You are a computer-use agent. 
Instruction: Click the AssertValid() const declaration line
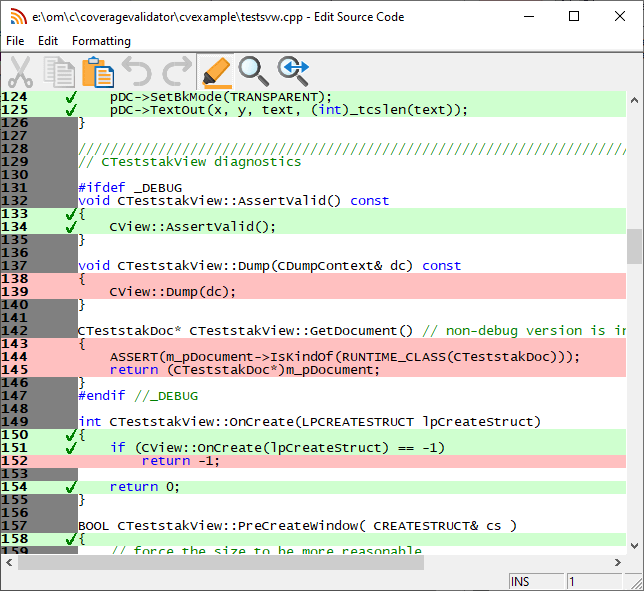[x=234, y=201]
